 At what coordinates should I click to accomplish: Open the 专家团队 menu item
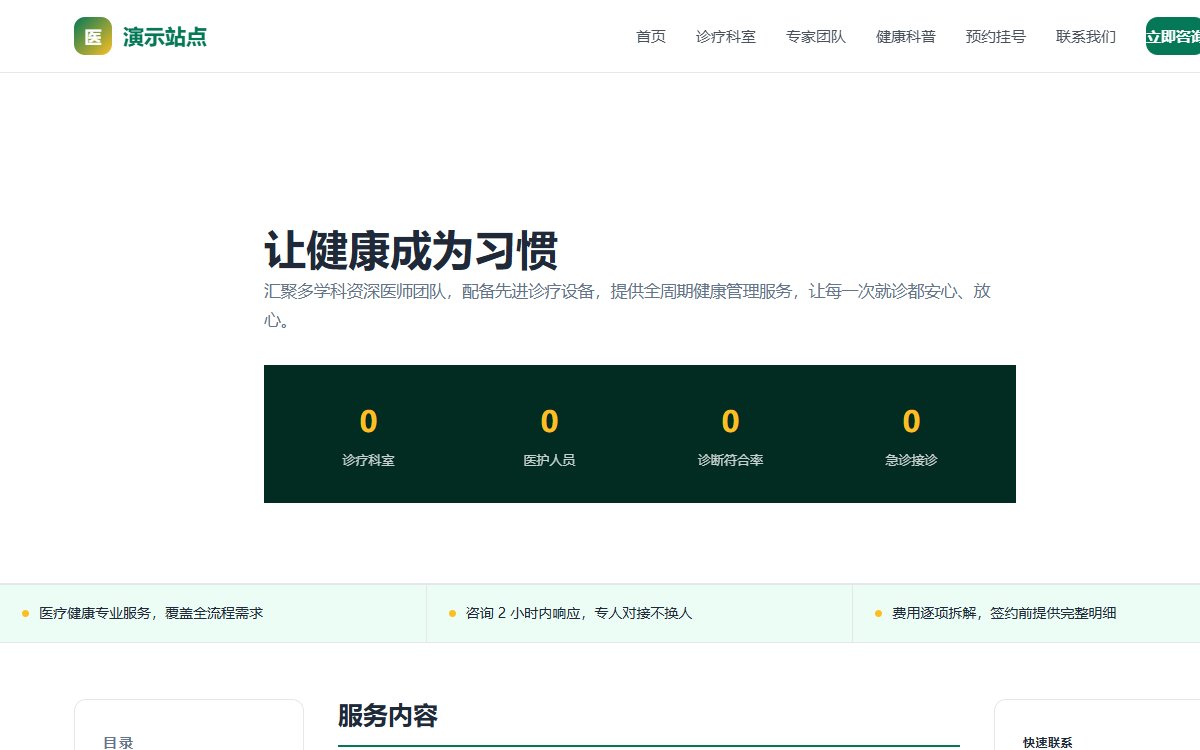pos(816,37)
